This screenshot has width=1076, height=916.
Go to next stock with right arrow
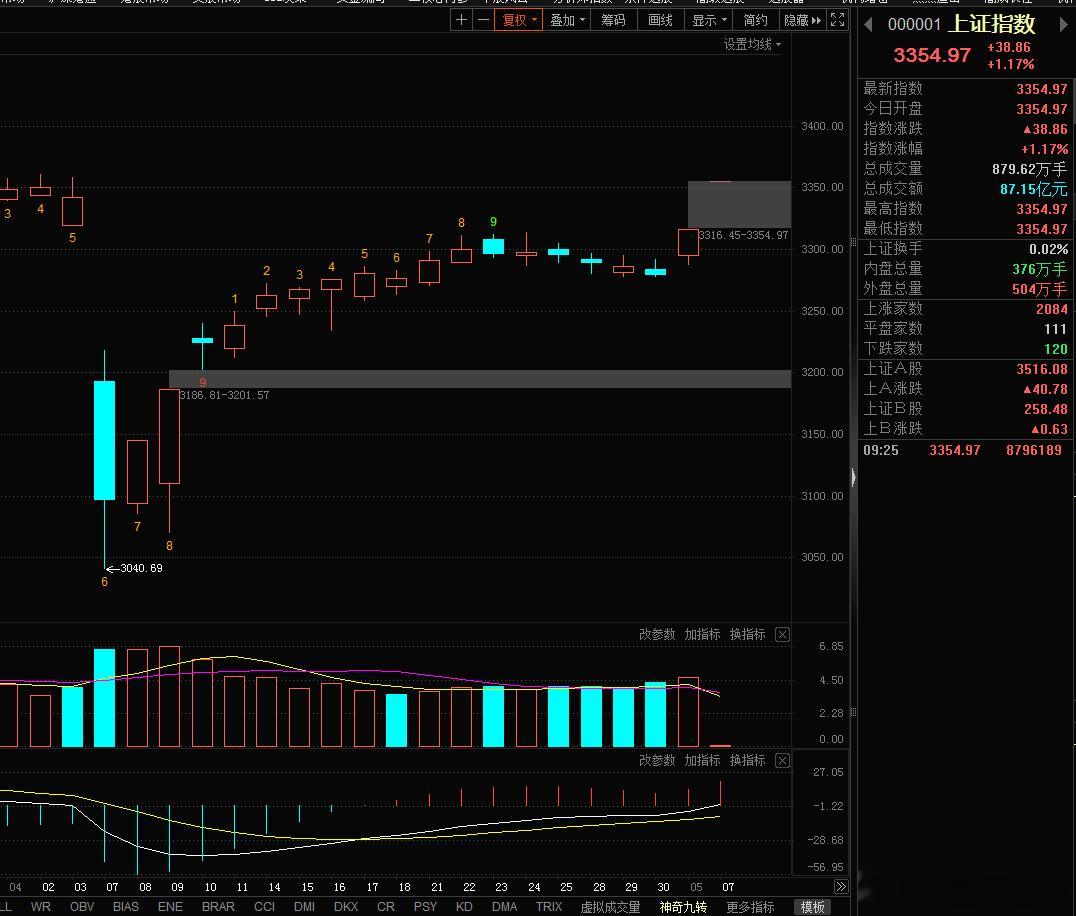click(x=1064, y=25)
